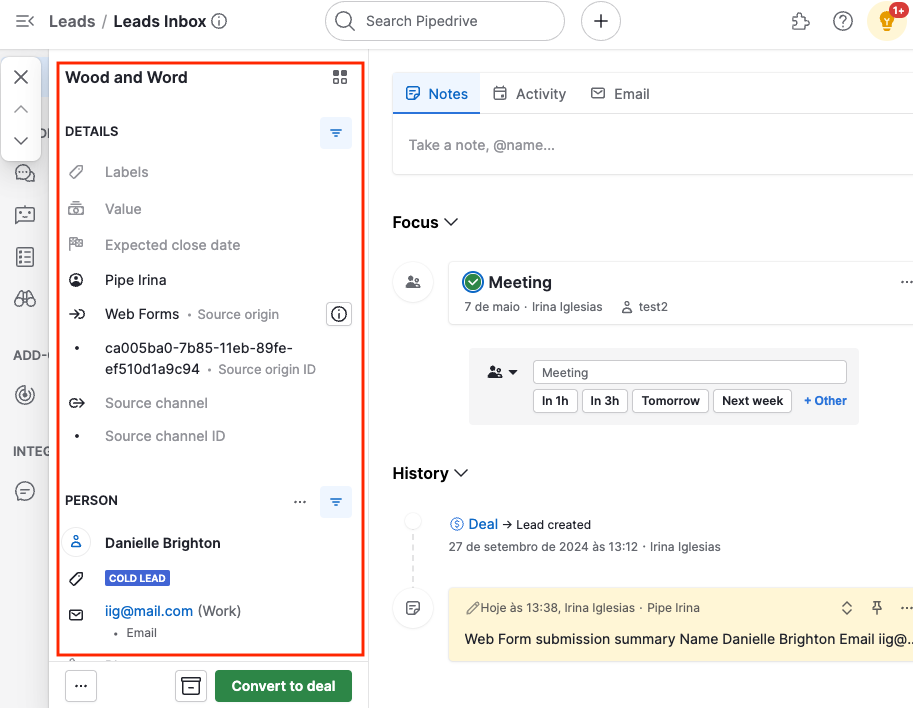Schedule activity In 1h
The image size is (913, 708).
click(555, 401)
